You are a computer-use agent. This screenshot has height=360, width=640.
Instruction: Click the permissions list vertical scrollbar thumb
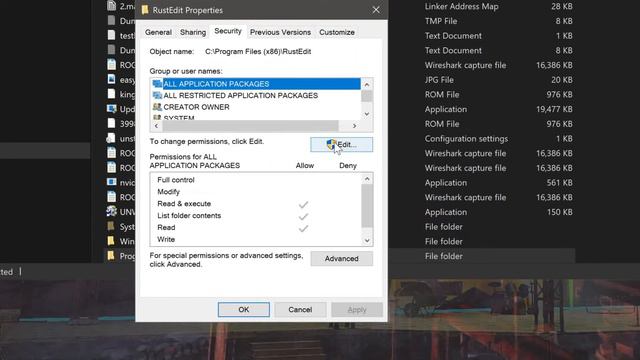click(367, 206)
